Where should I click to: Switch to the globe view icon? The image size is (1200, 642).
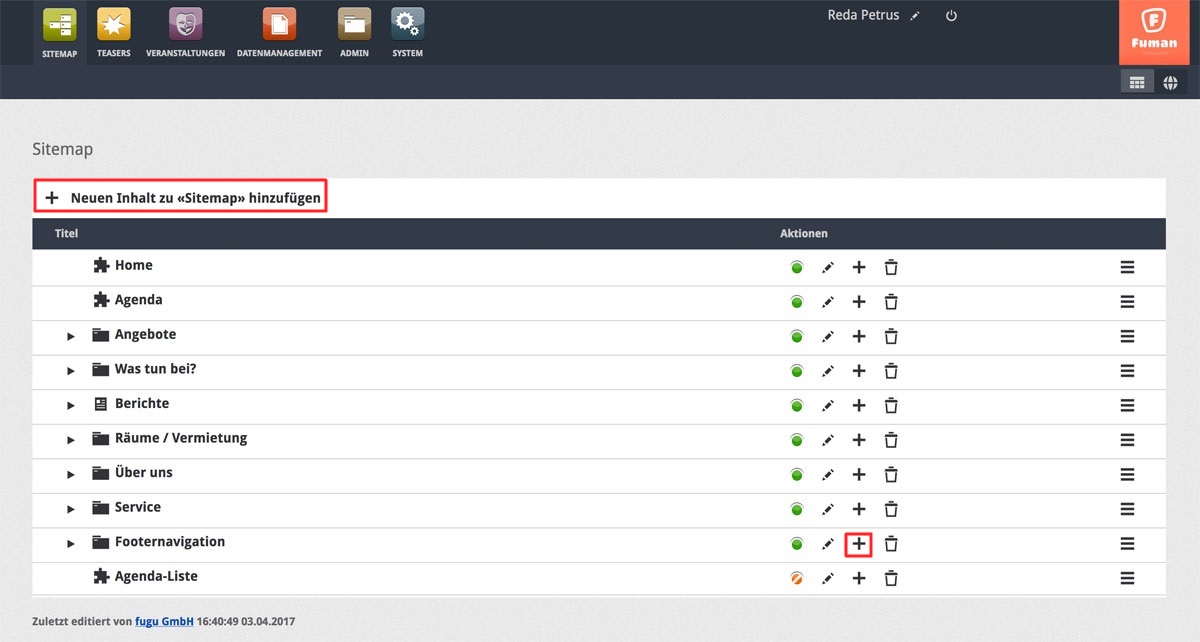(1170, 83)
